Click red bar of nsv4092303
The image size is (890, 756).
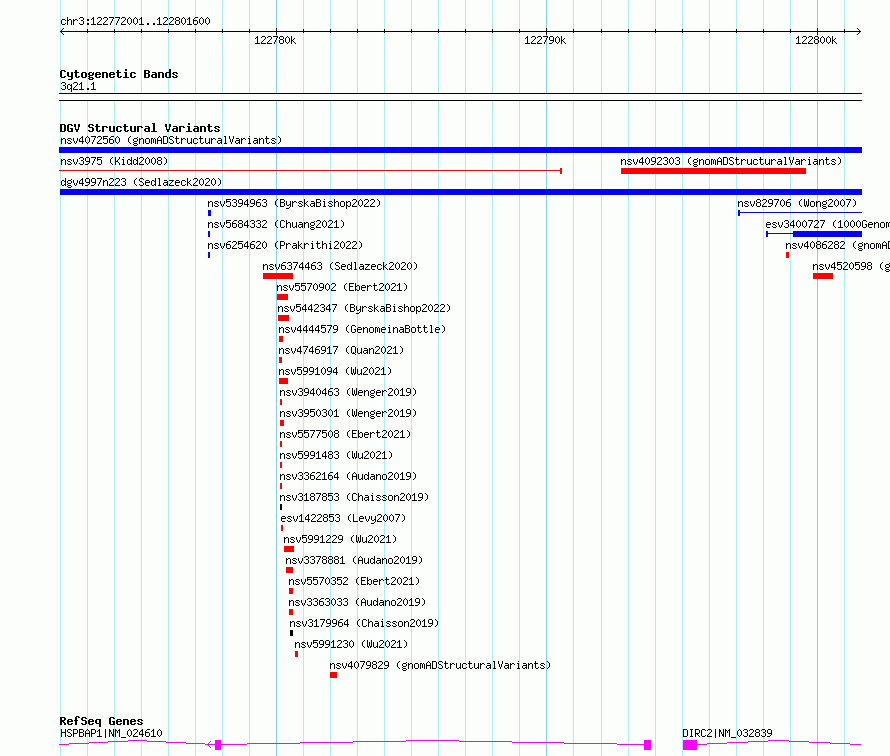tap(713, 171)
